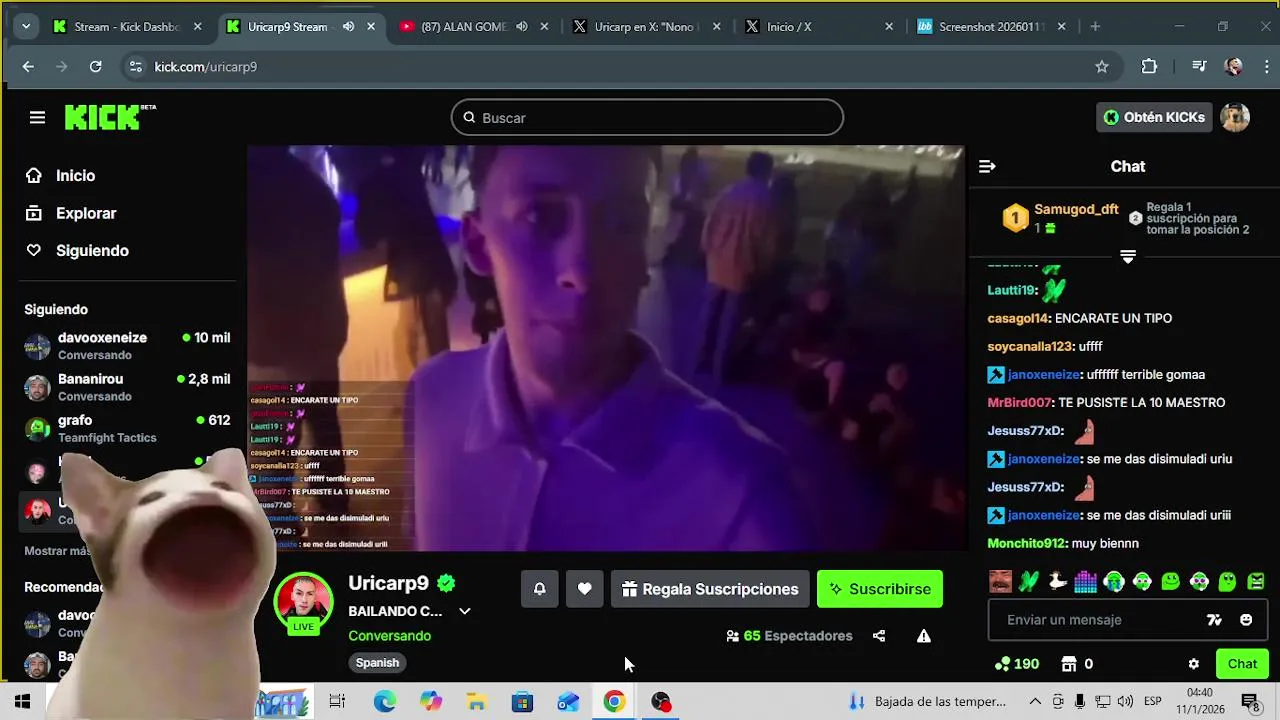Open the emoji picker in chat

tap(1246, 620)
